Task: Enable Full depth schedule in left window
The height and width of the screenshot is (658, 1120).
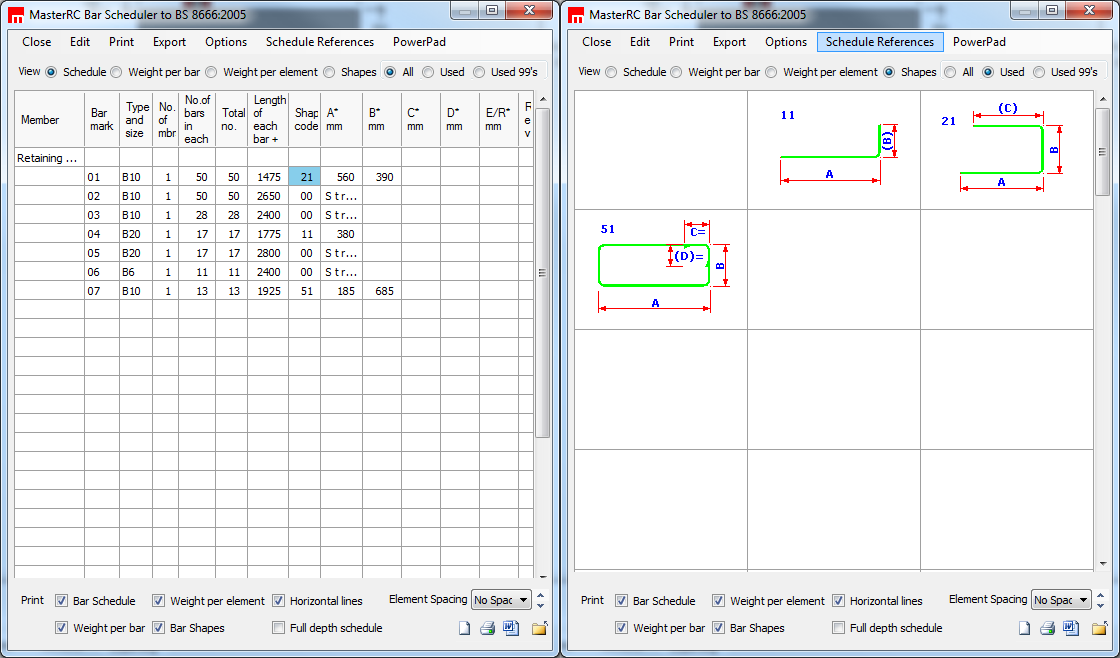Action: (279, 628)
